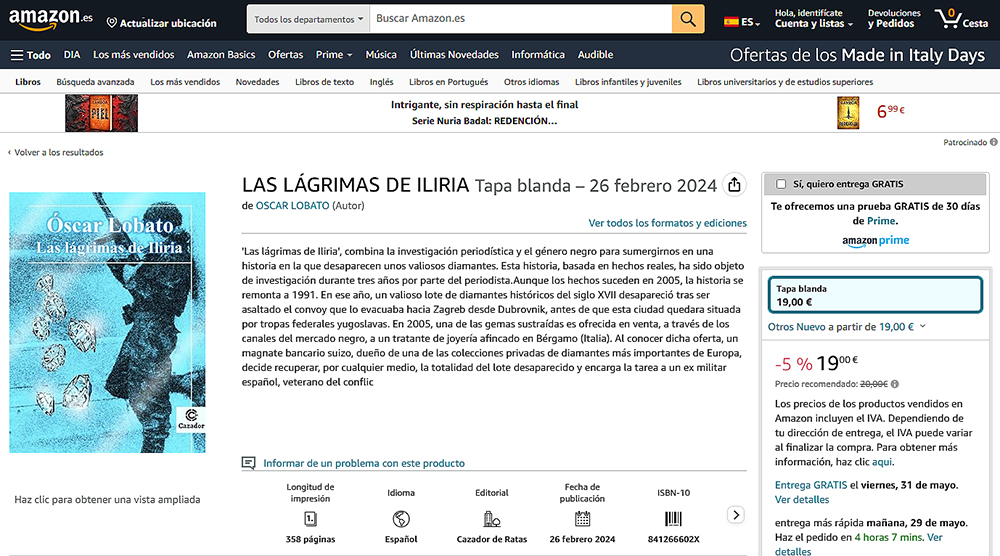The width and height of the screenshot is (1000, 556).
Task: Select Libros universitarios y de estudios superiores
Action: coord(785,82)
